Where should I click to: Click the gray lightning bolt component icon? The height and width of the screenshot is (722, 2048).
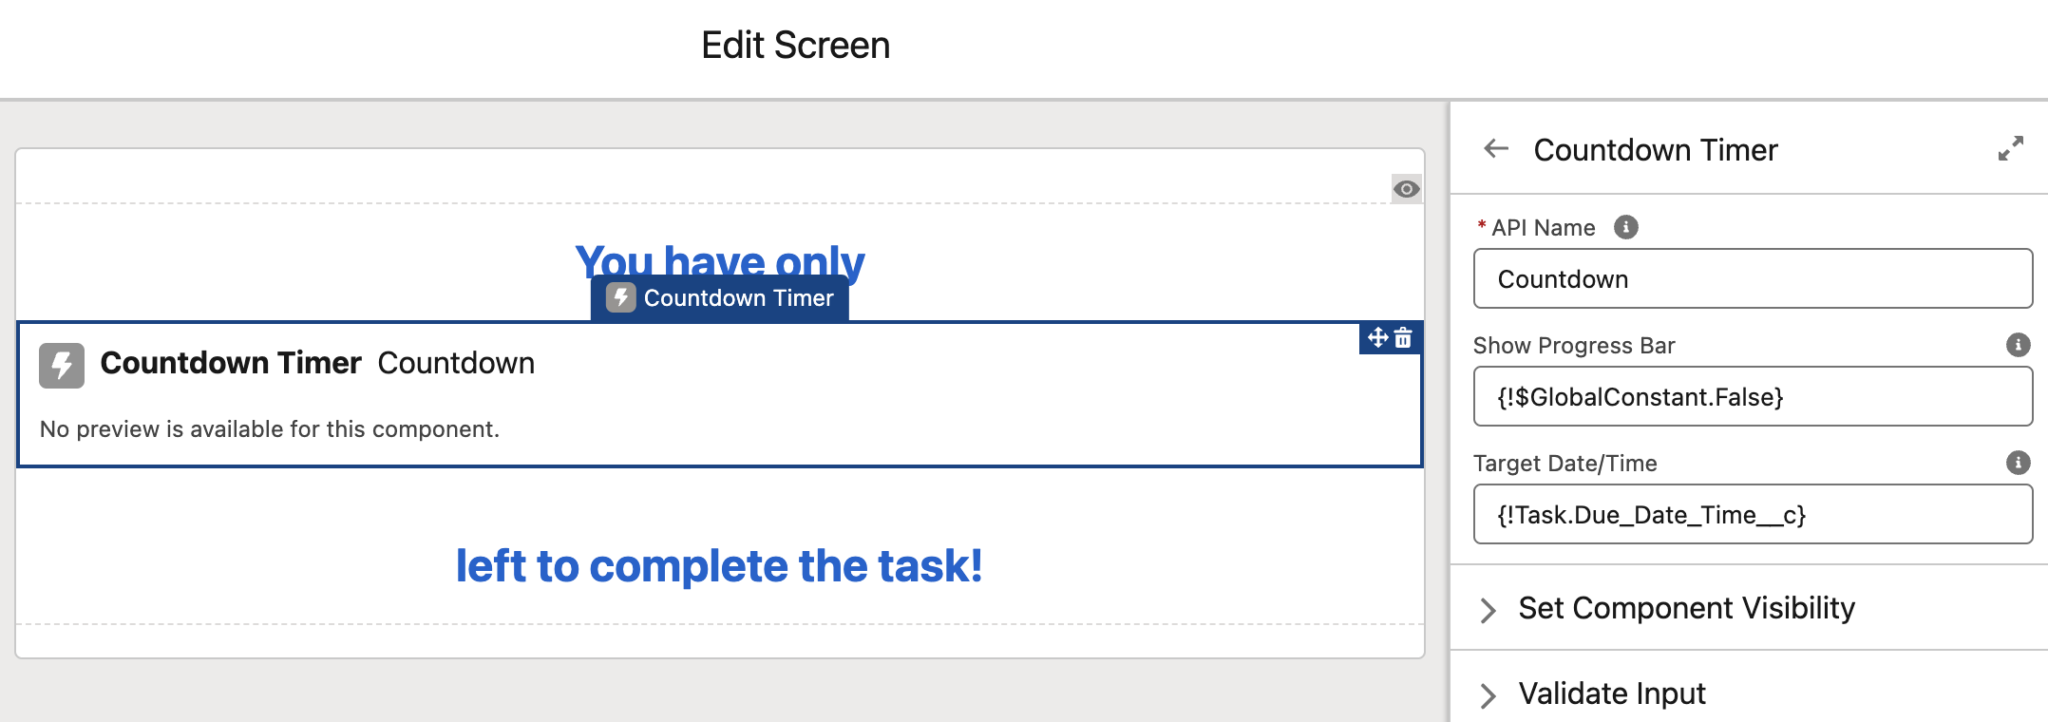pyautogui.click(x=61, y=365)
